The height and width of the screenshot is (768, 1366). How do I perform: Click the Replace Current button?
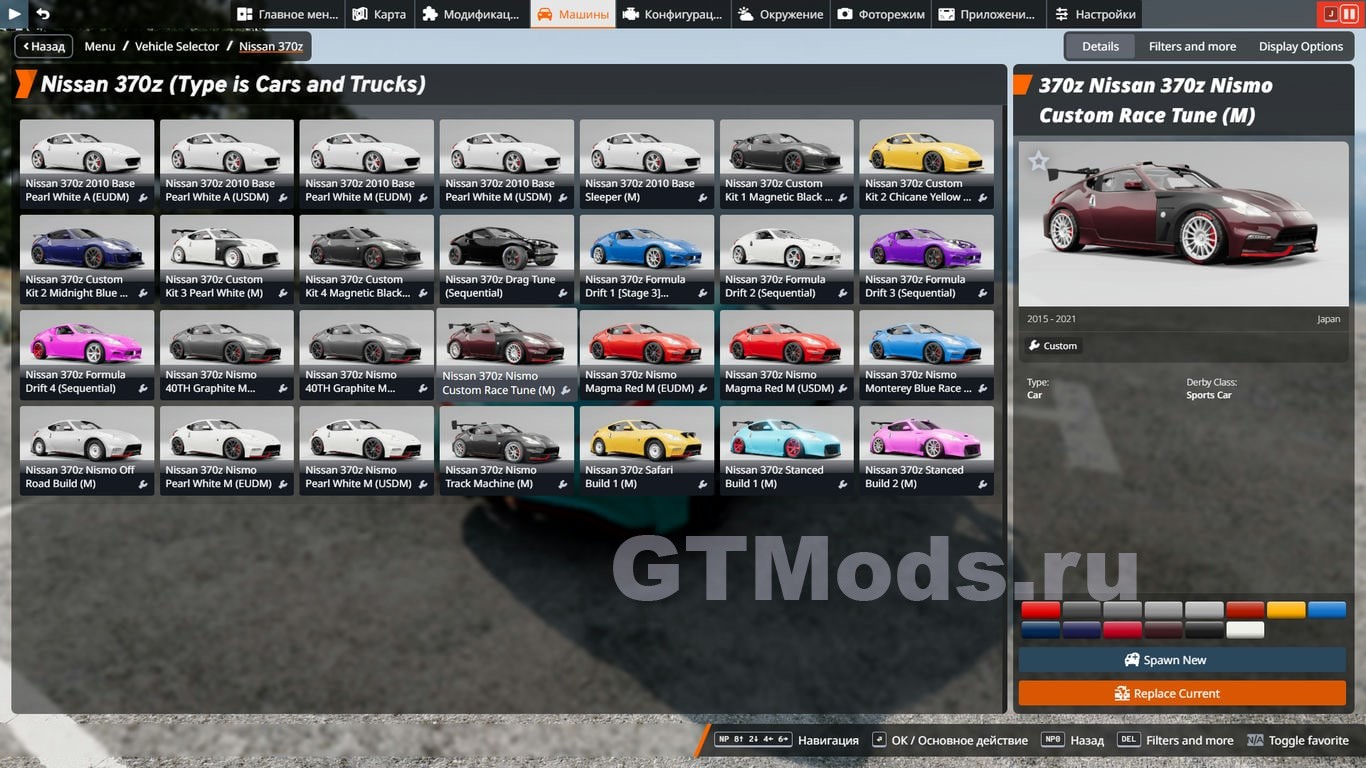point(1182,693)
